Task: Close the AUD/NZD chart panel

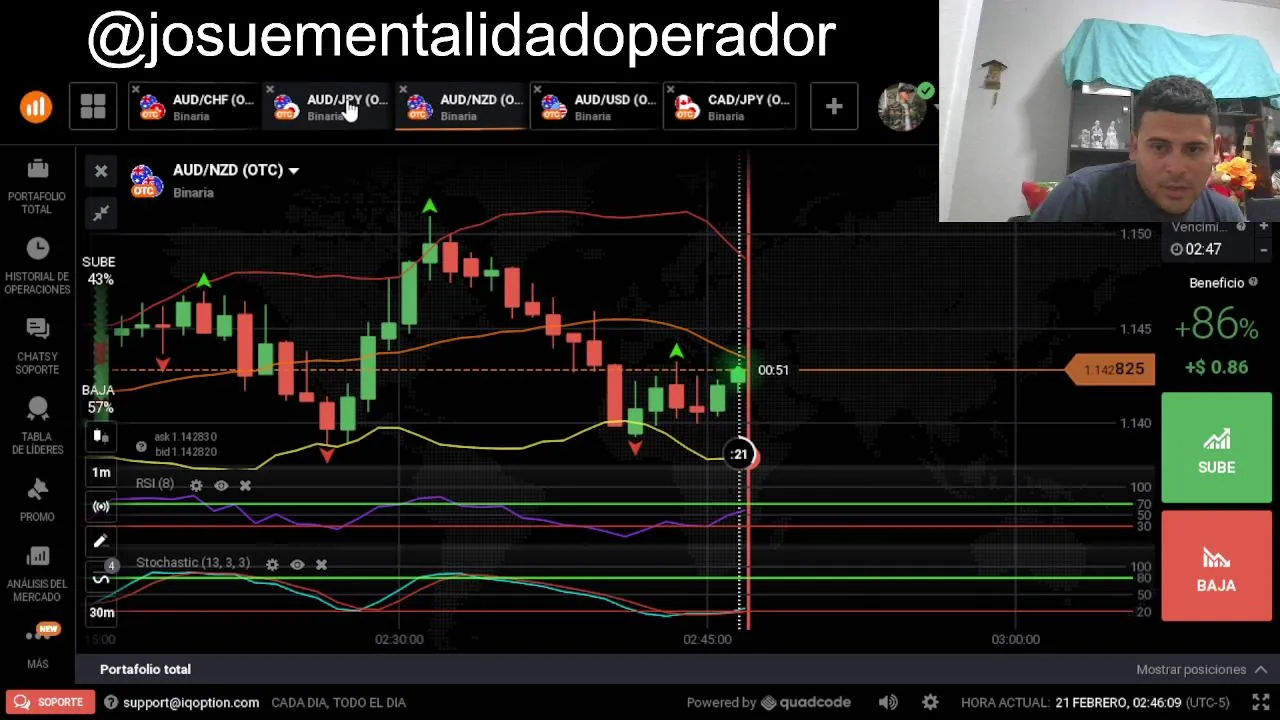Action: coord(101,171)
